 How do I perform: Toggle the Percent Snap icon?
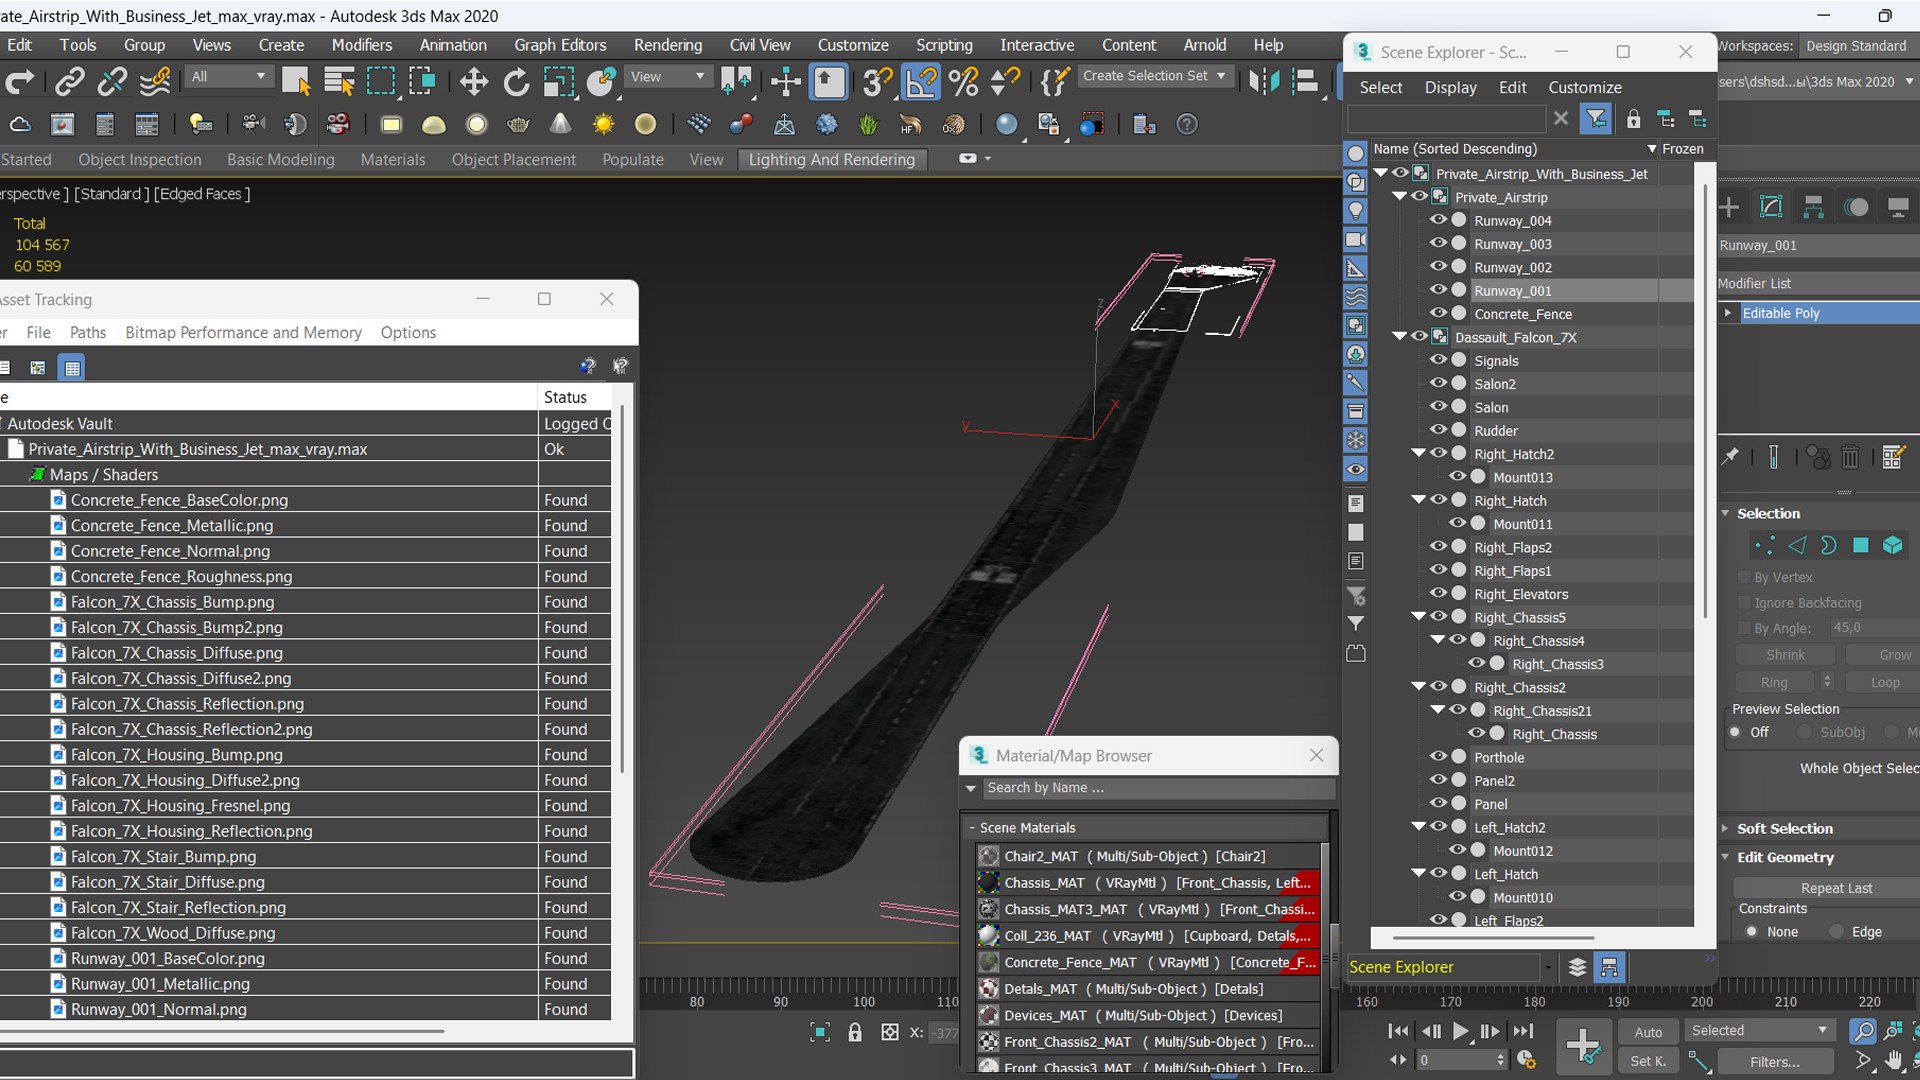point(963,82)
